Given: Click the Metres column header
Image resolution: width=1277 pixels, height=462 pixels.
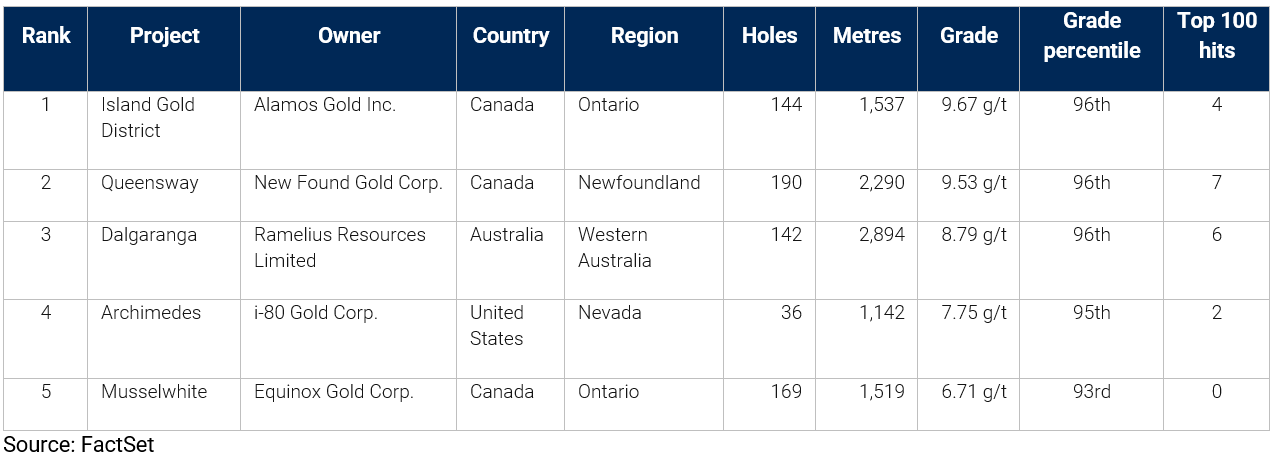Looking at the screenshot, I should point(867,36).
